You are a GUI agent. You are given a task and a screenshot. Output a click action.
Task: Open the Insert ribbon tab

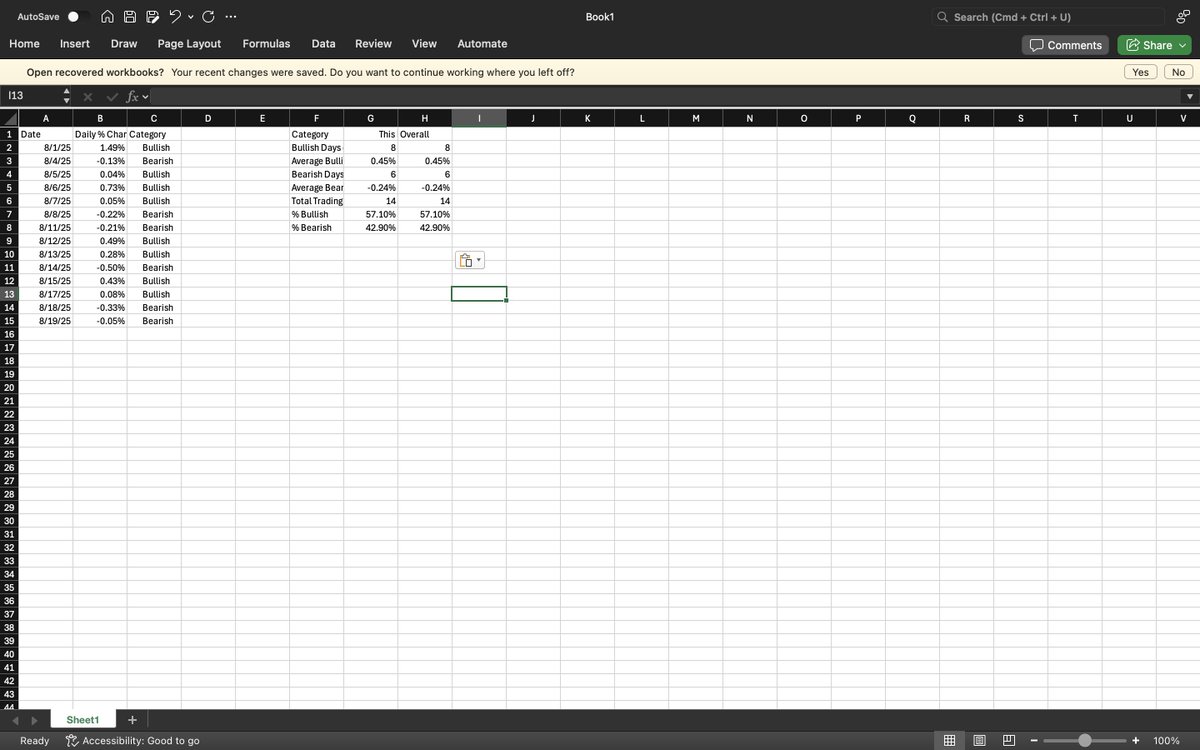(x=75, y=44)
